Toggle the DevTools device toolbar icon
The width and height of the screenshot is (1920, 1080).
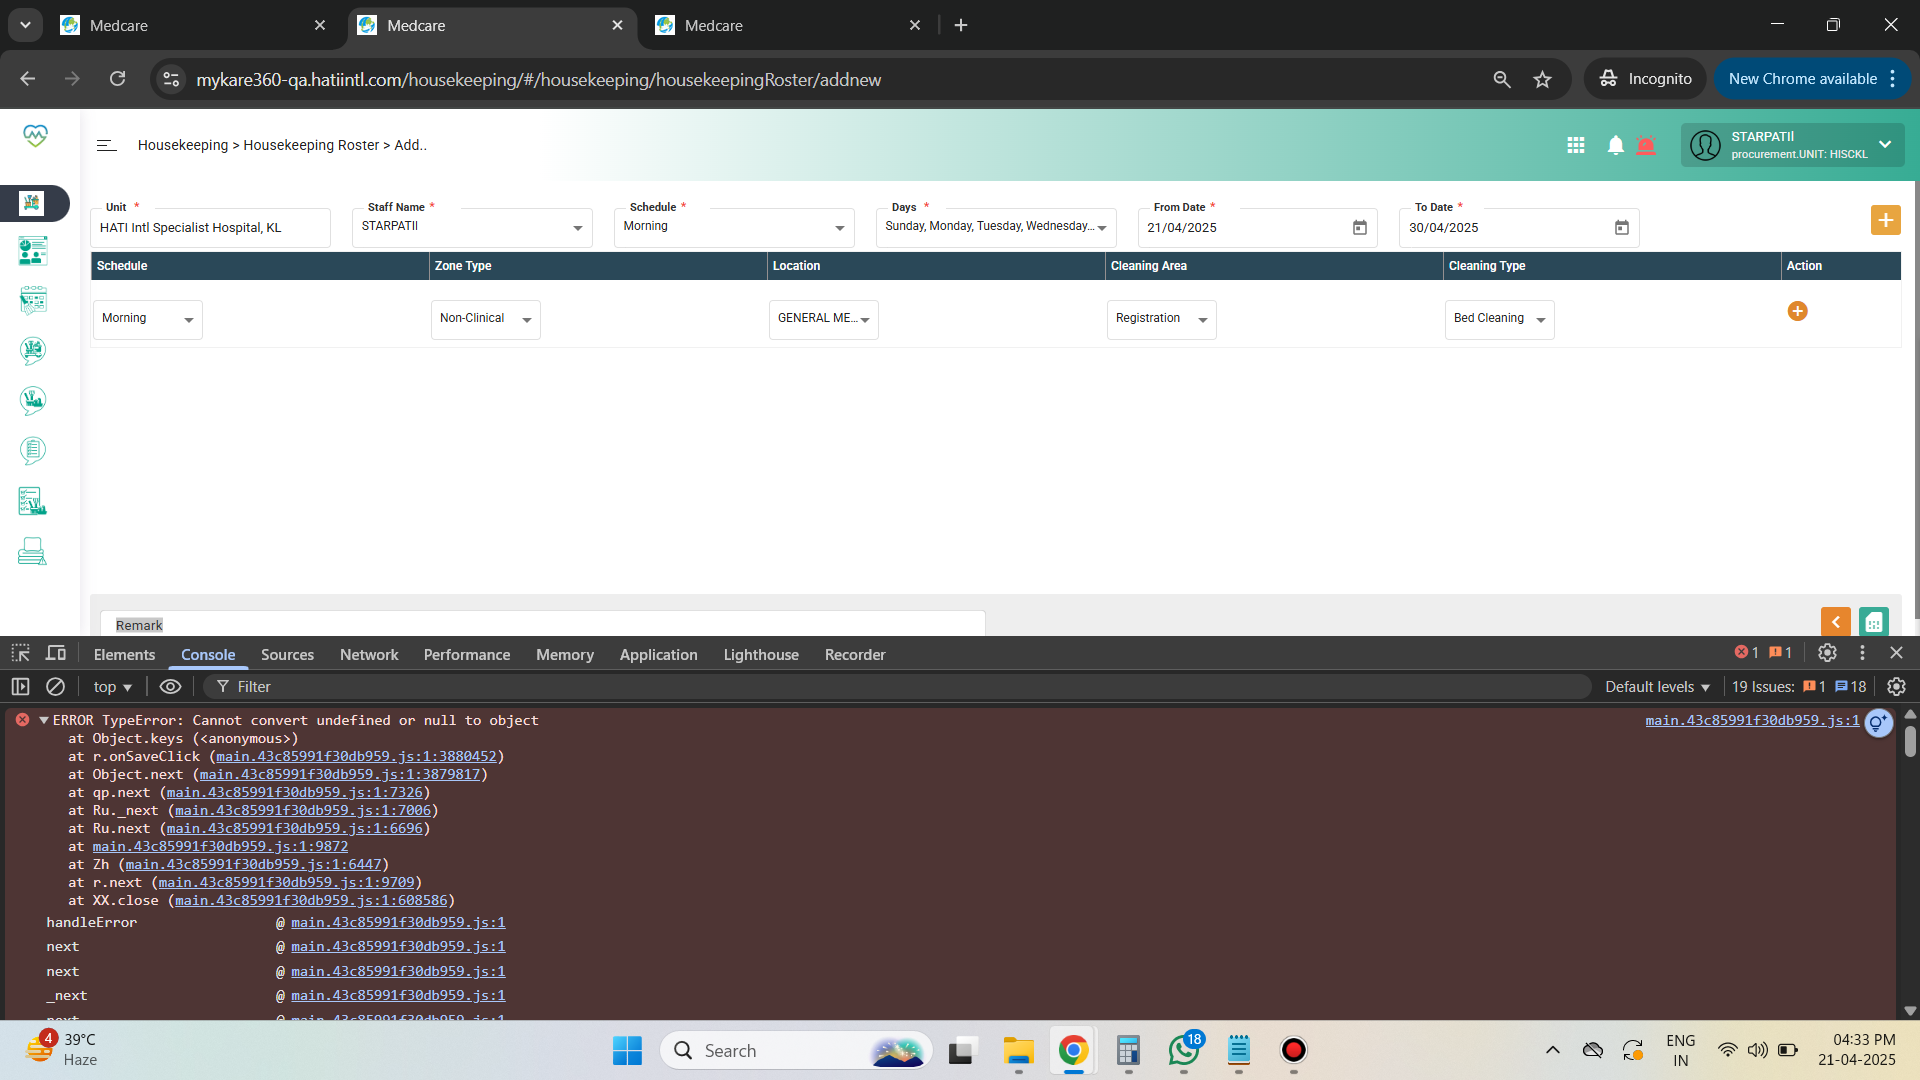(56, 654)
